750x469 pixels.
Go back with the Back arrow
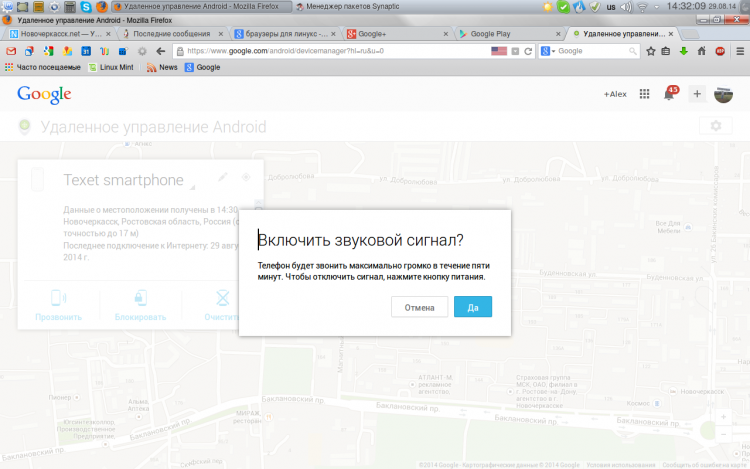click(x=161, y=51)
